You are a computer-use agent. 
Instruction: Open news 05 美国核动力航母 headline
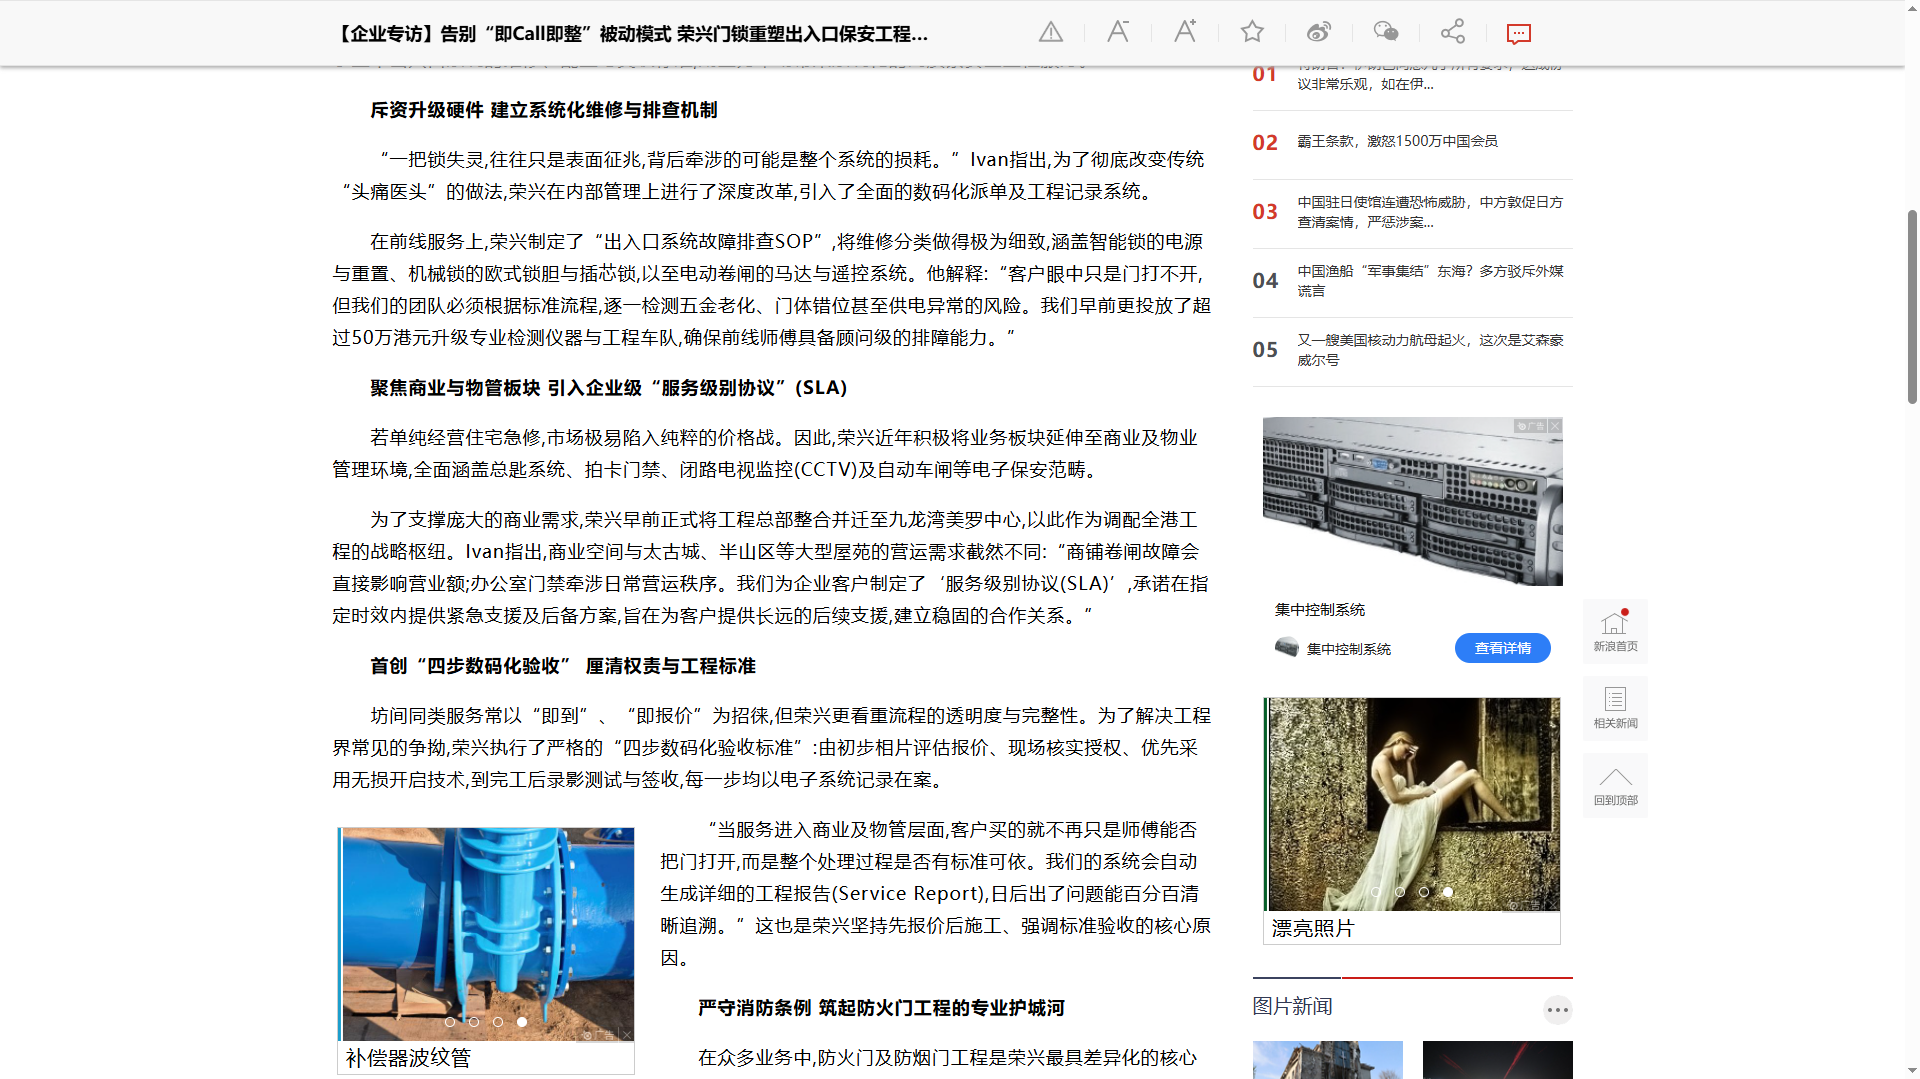tap(1430, 350)
